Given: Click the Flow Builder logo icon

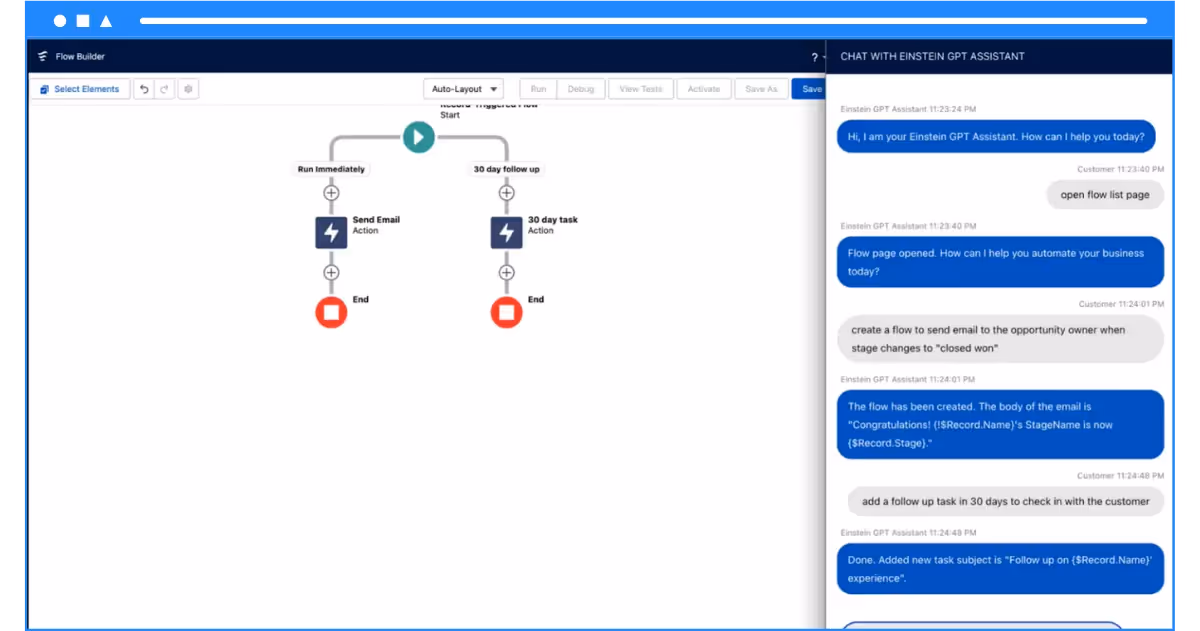Looking at the screenshot, I should tap(42, 57).
